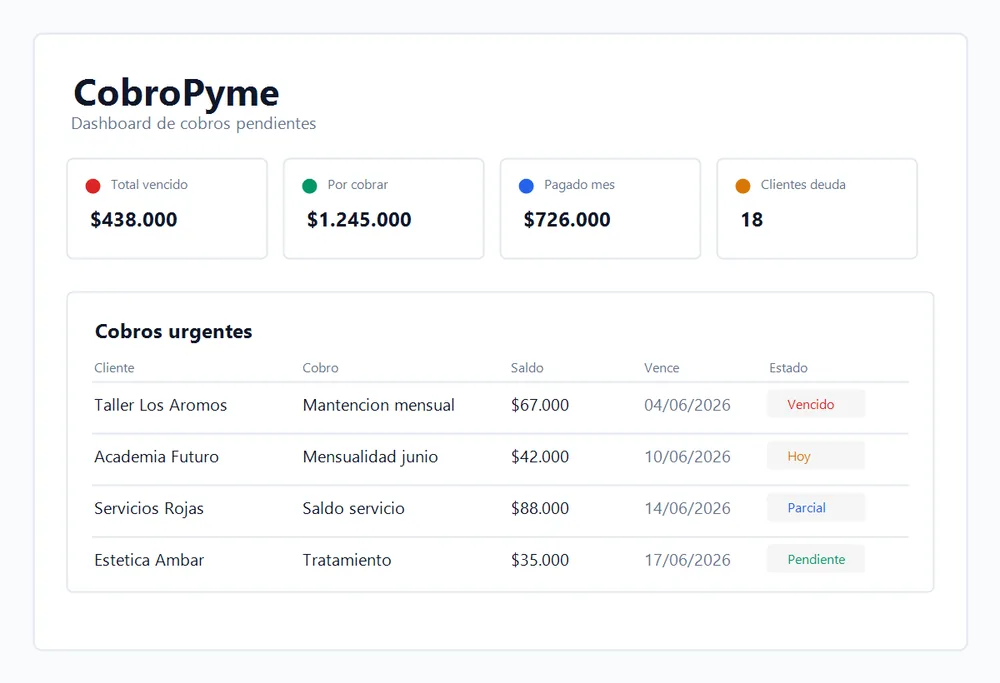Click the orange dot beside Clientes deuda
This screenshot has width=1000, height=683.
coord(743,186)
